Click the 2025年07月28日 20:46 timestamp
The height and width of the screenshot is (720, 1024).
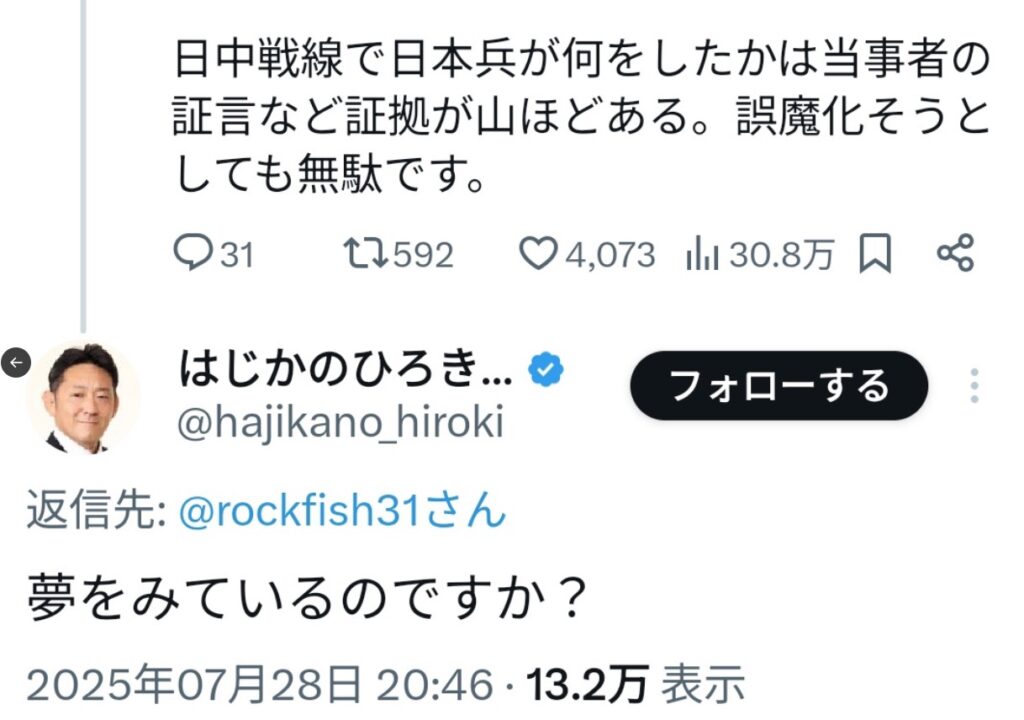point(260,685)
